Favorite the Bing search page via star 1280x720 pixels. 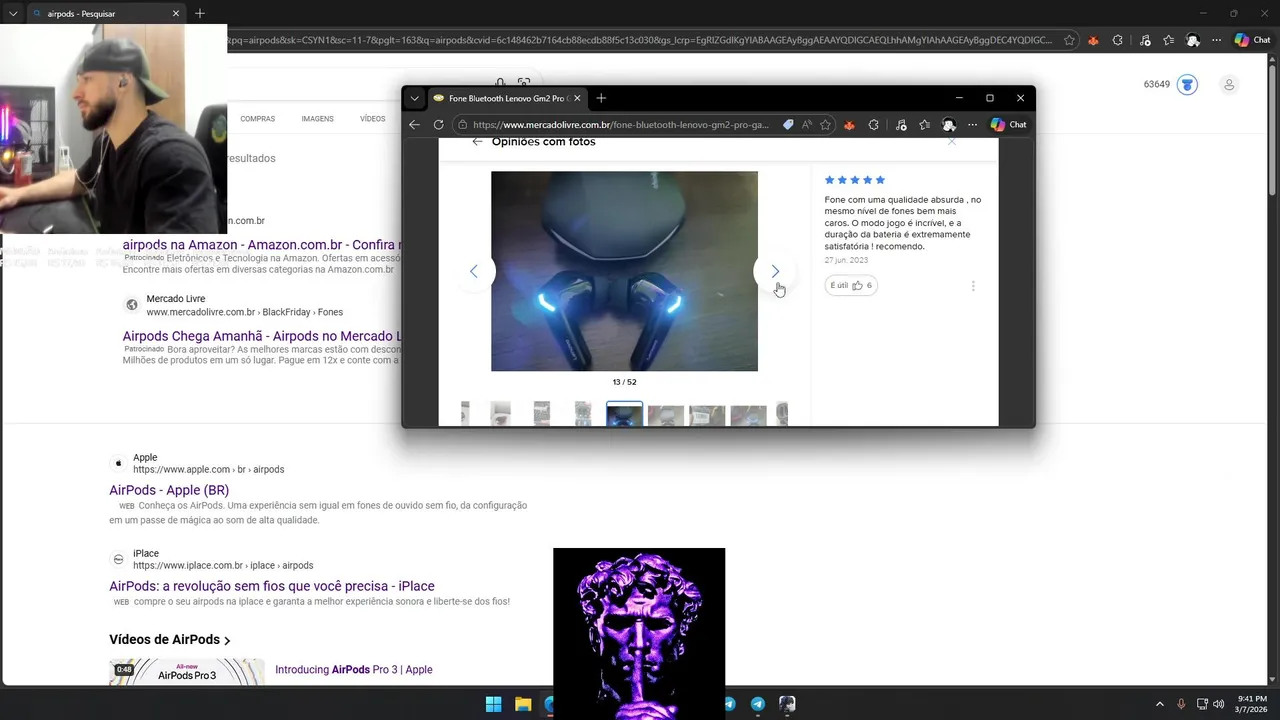1069,41
